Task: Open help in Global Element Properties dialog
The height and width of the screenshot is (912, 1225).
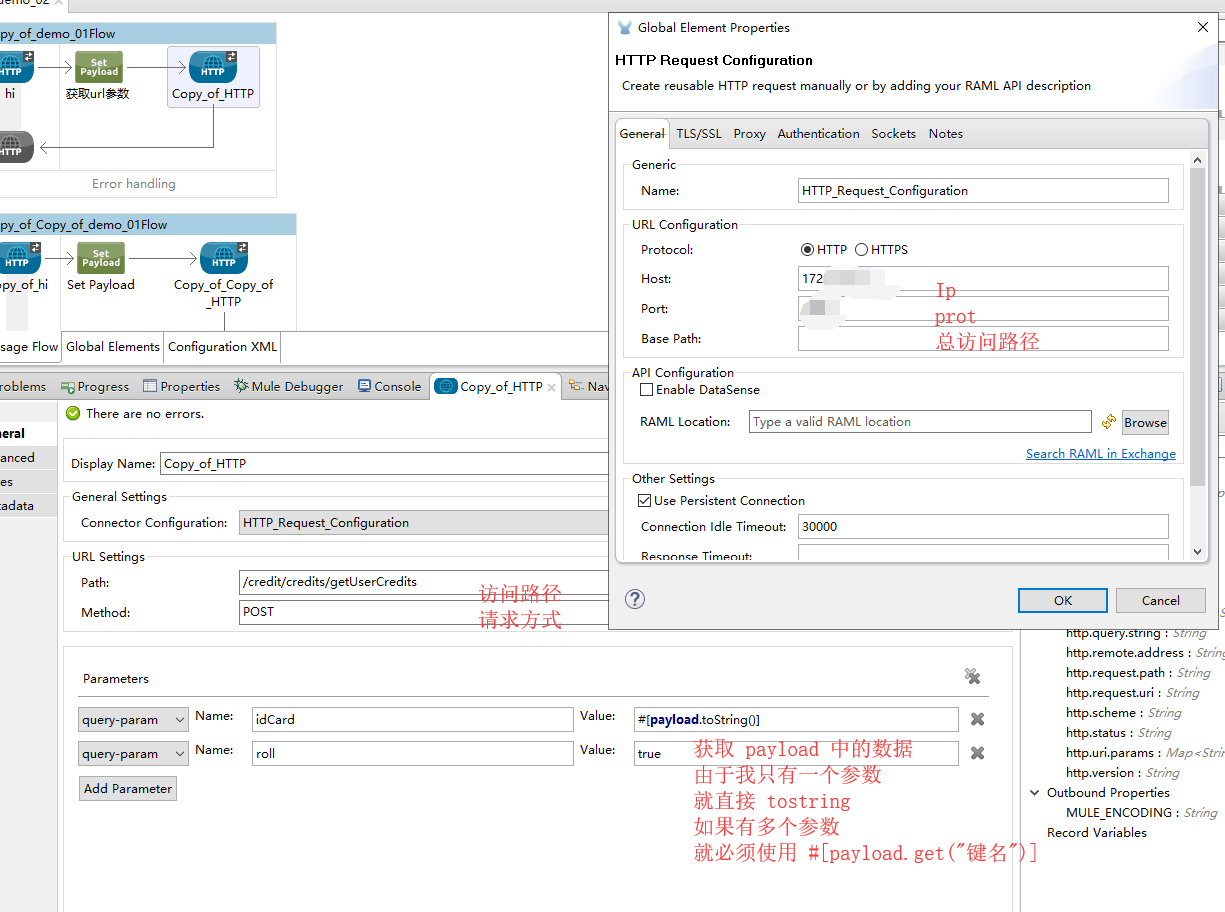Action: click(635, 599)
